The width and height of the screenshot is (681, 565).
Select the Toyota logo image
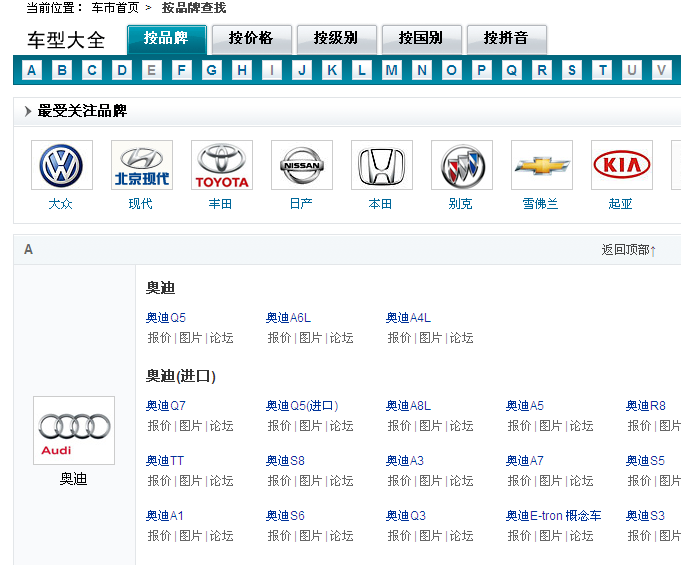[x=221, y=165]
